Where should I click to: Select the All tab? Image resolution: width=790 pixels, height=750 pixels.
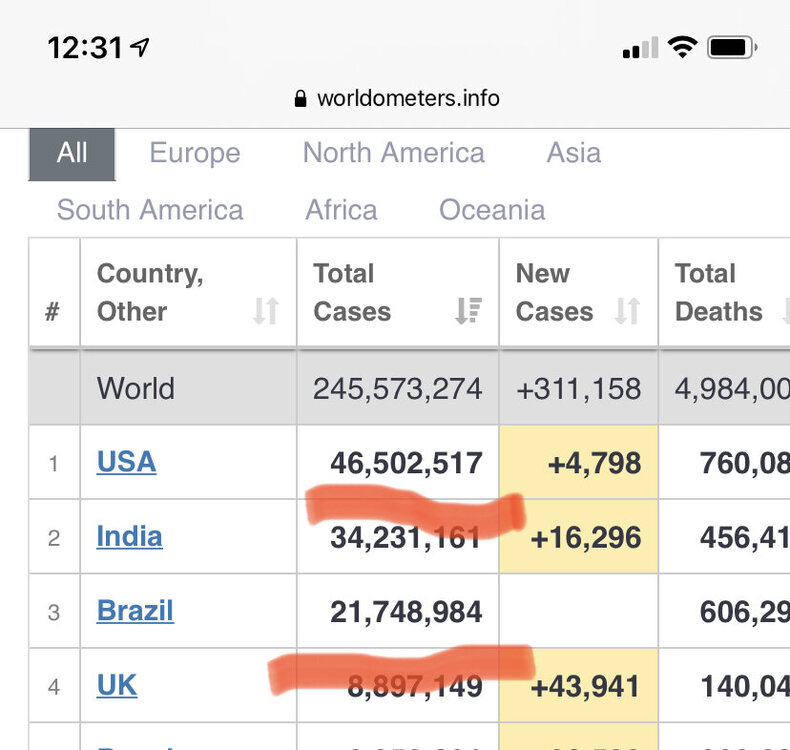coord(72,153)
